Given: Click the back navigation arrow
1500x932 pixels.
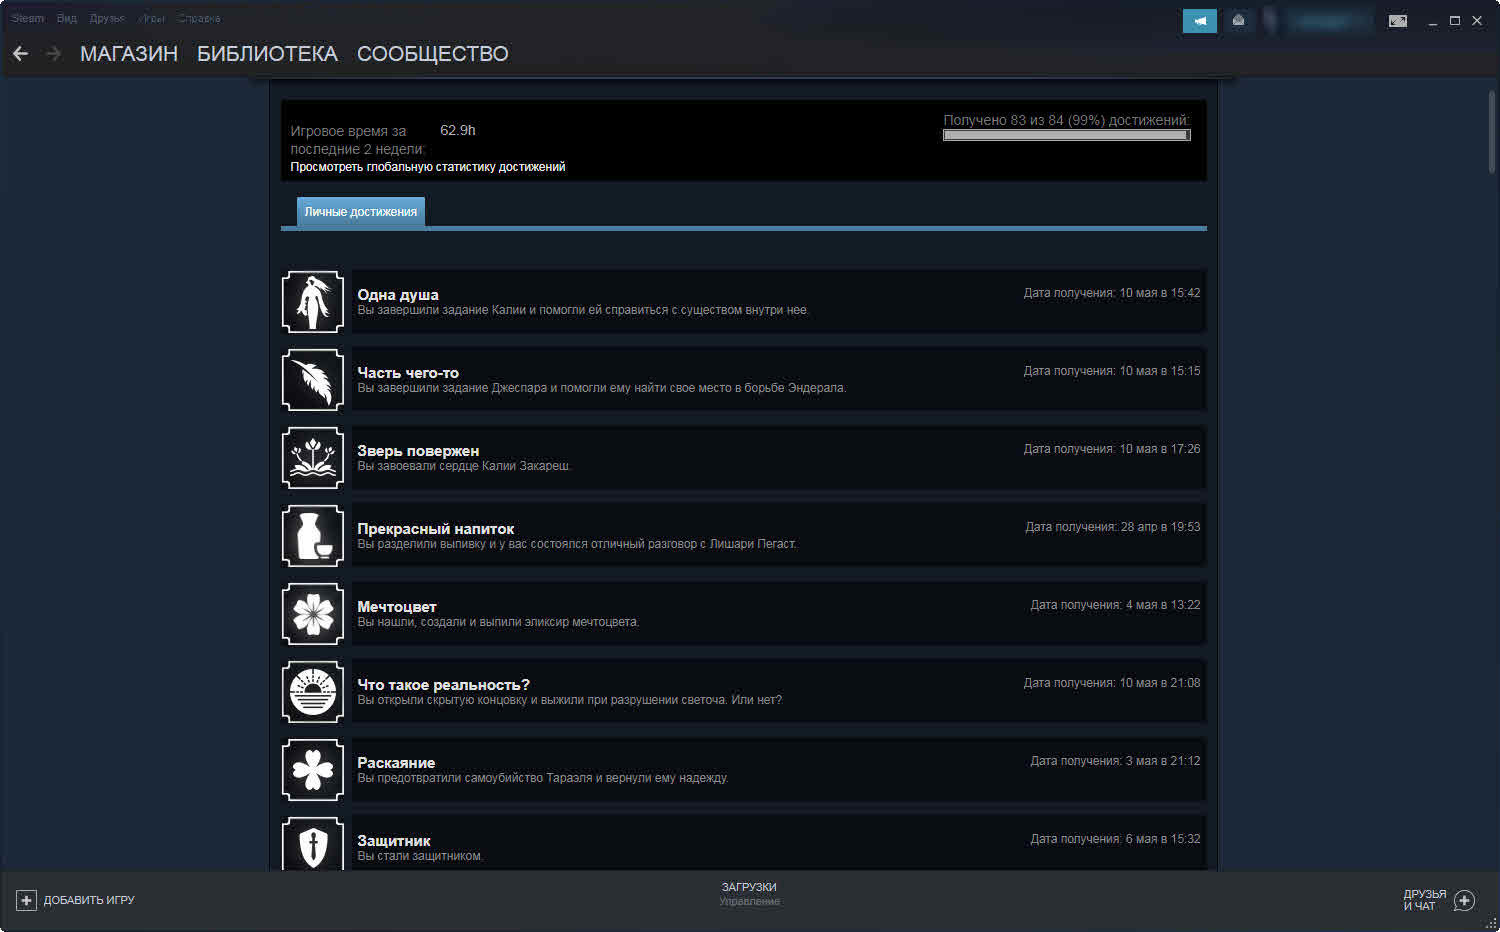Looking at the screenshot, I should pos(20,54).
